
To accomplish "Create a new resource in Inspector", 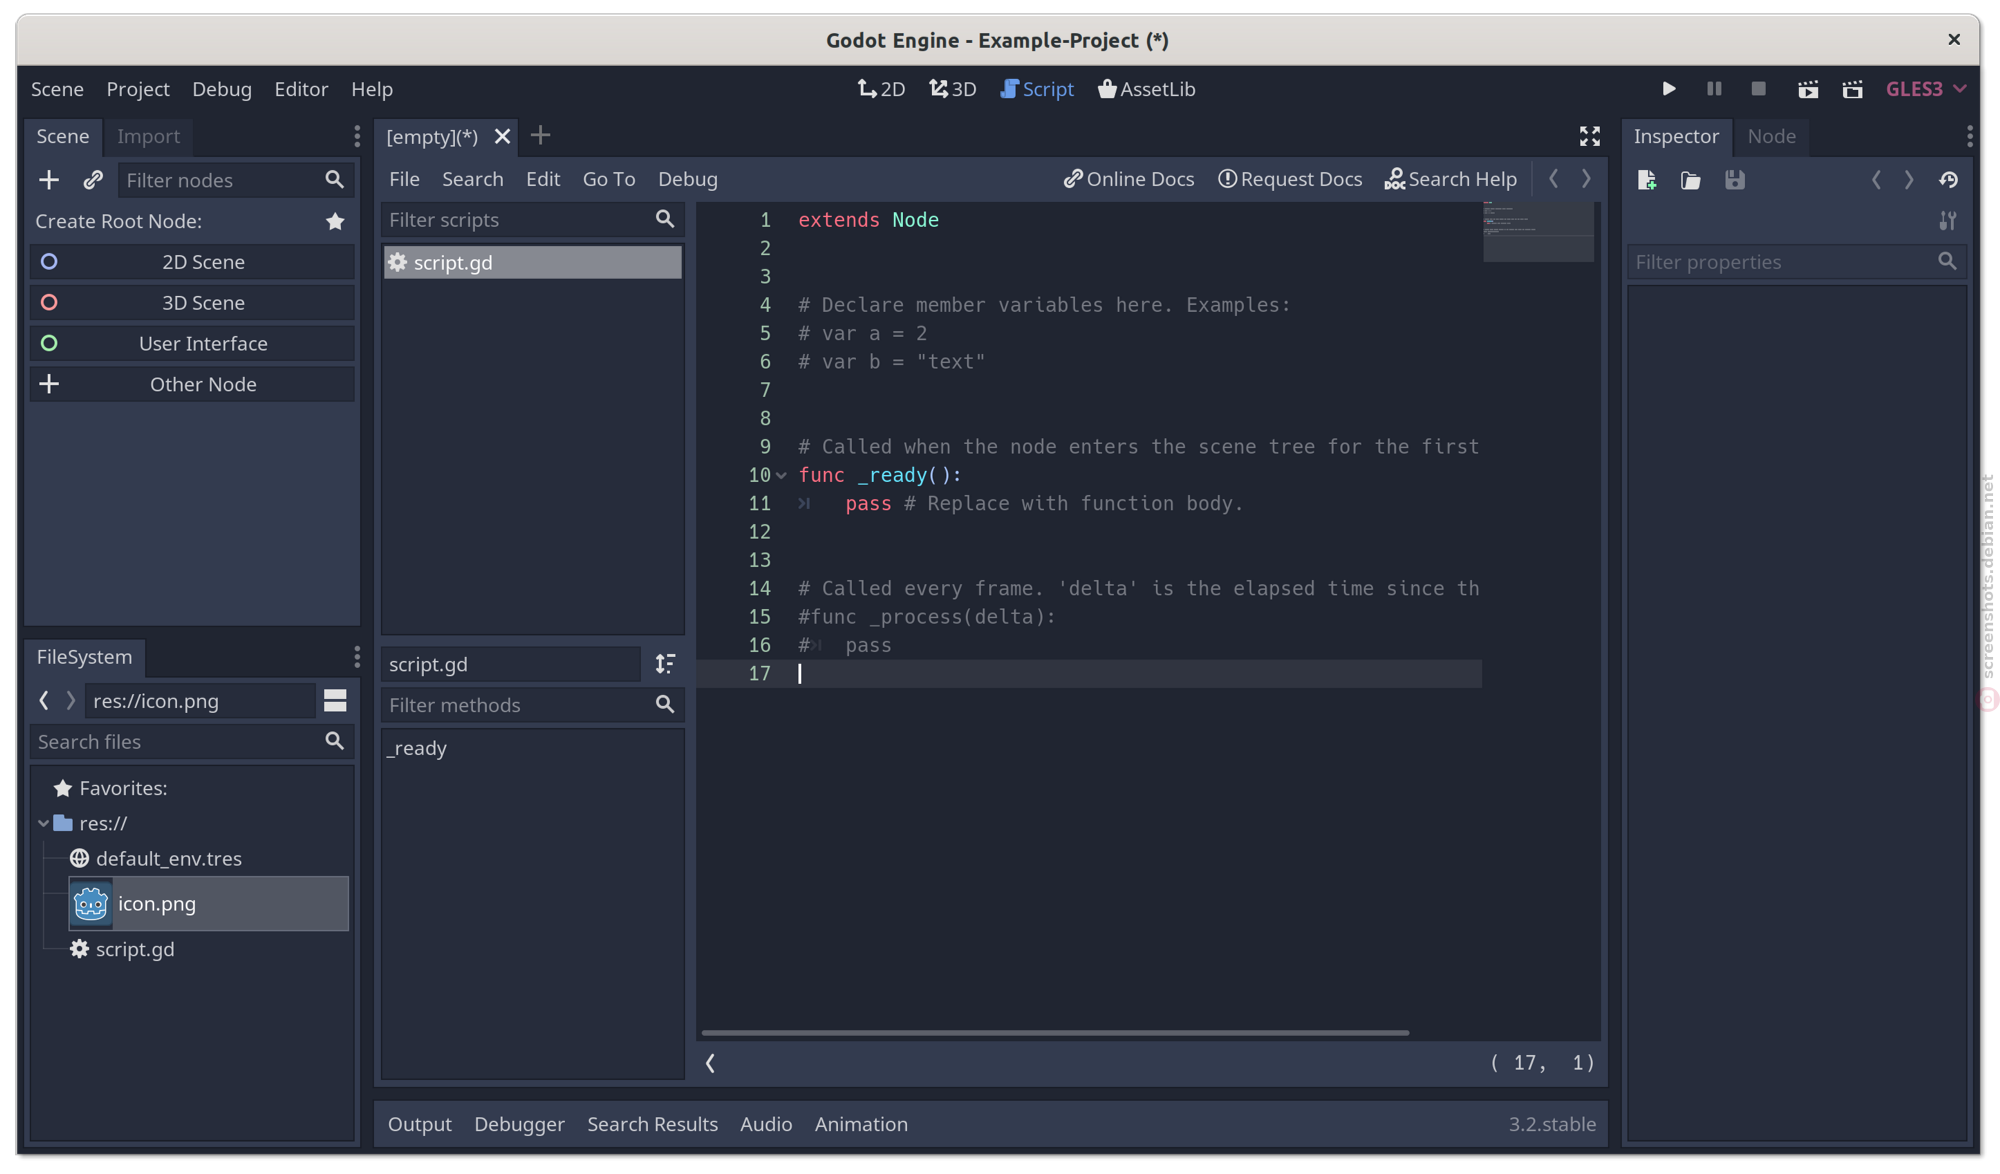I will [1646, 180].
